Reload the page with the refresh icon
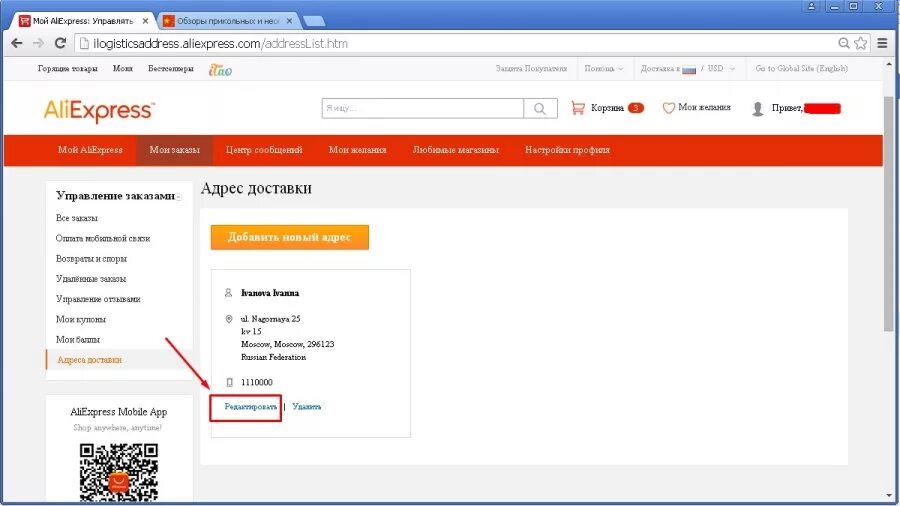Image resolution: width=900 pixels, height=506 pixels. pos(60,43)
